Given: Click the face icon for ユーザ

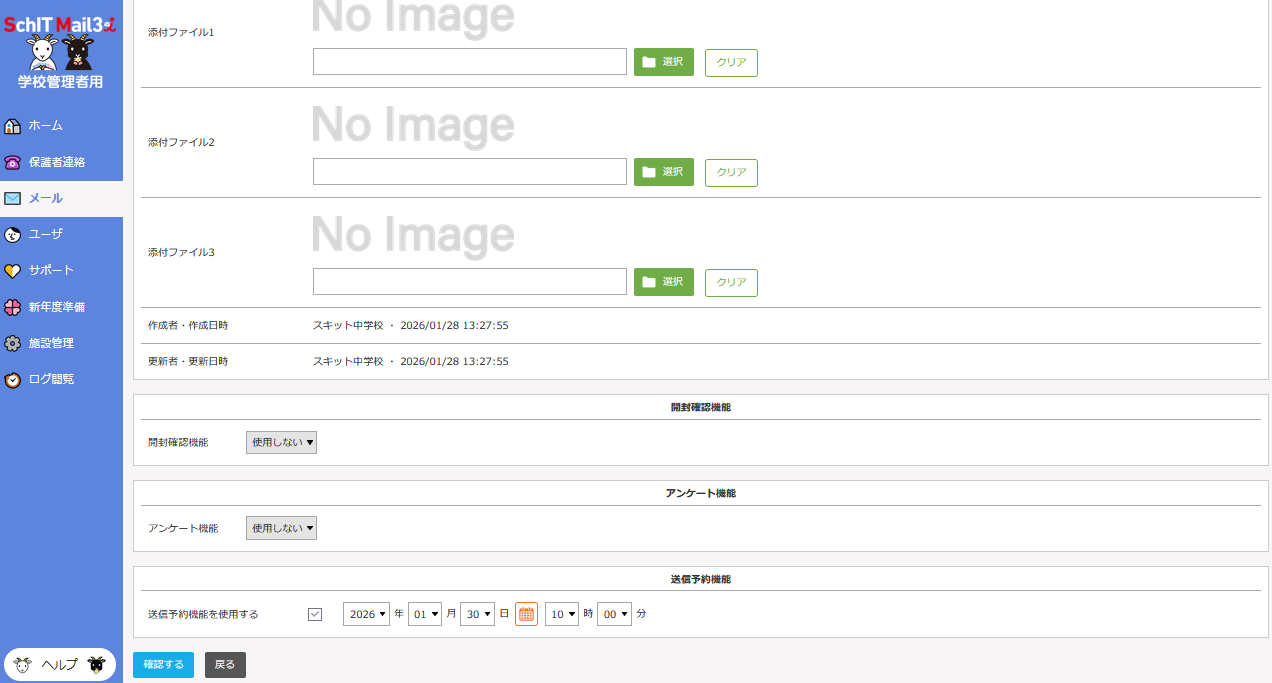Looking at the screenshot, I should pos(13,235).
